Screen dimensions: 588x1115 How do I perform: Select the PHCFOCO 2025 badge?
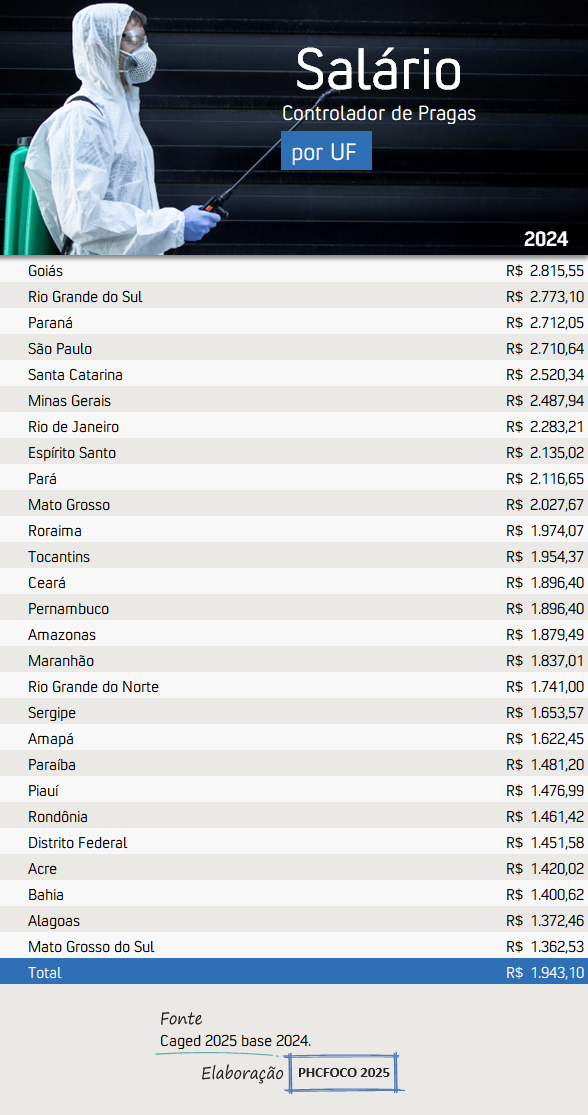pyautogui.click(x=344, y=1073)
